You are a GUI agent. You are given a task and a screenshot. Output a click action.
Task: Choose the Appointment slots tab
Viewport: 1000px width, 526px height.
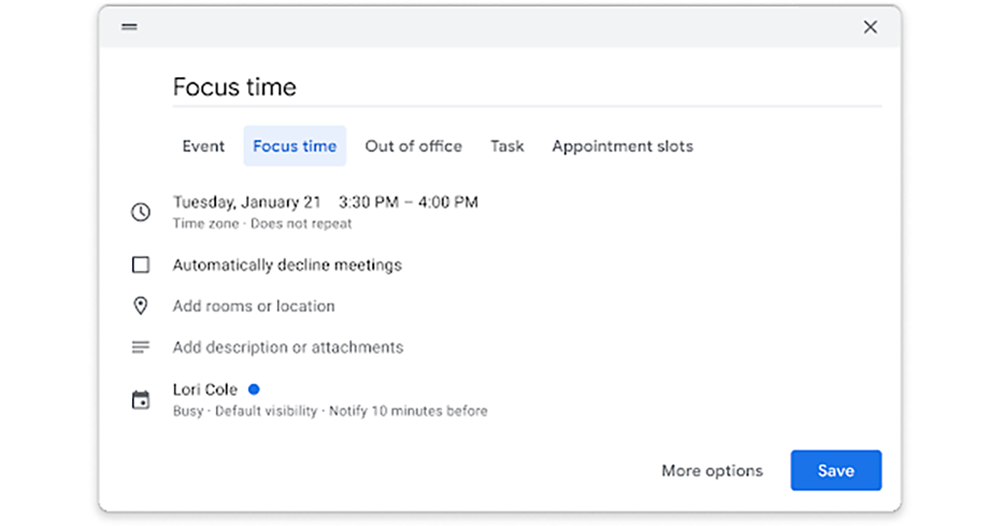click(x=622, y=146)
